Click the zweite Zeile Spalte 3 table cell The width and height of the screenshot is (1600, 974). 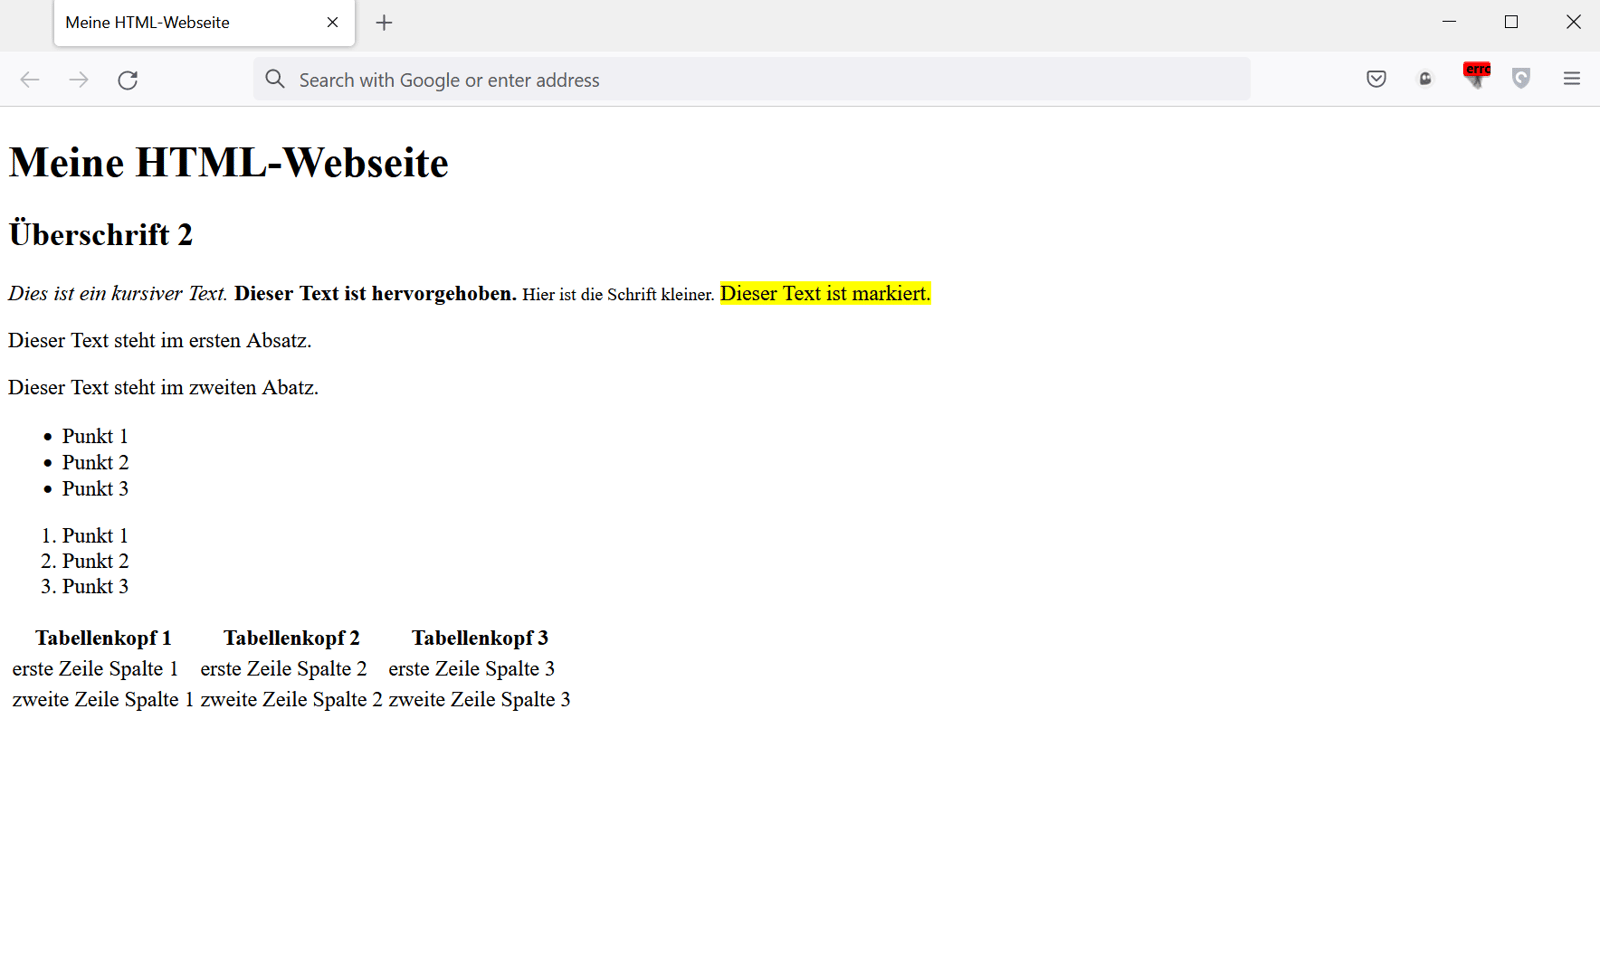coord(477,699)
